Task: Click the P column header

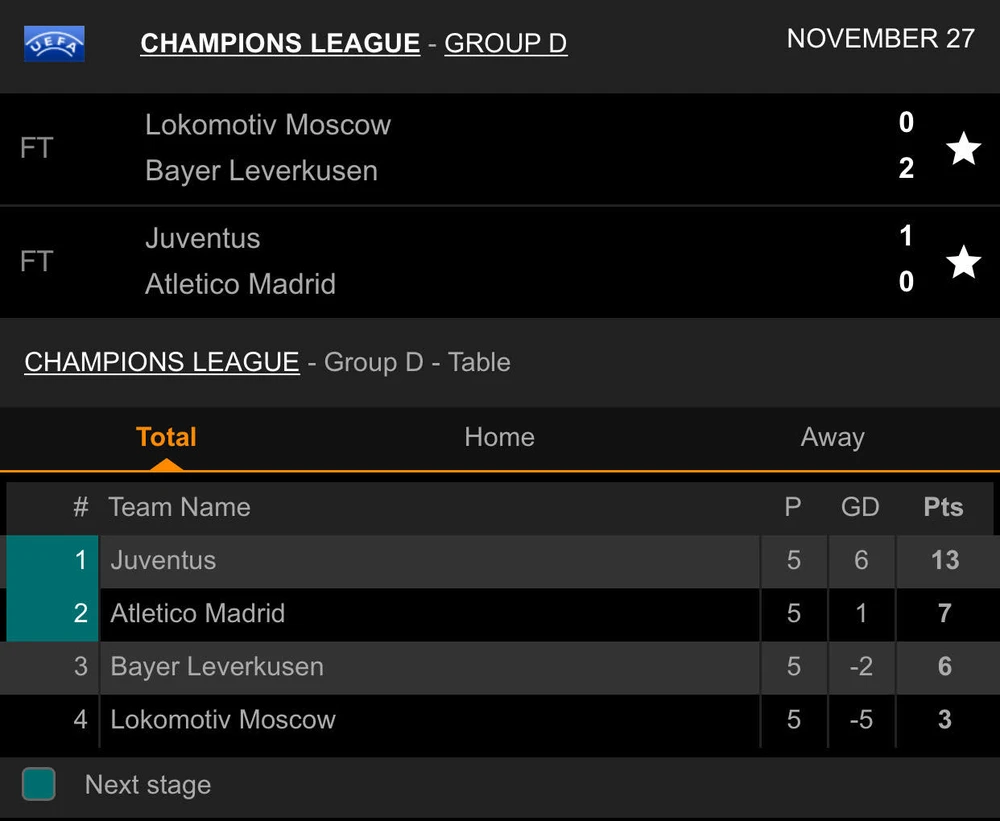Action: click(793, 507)
